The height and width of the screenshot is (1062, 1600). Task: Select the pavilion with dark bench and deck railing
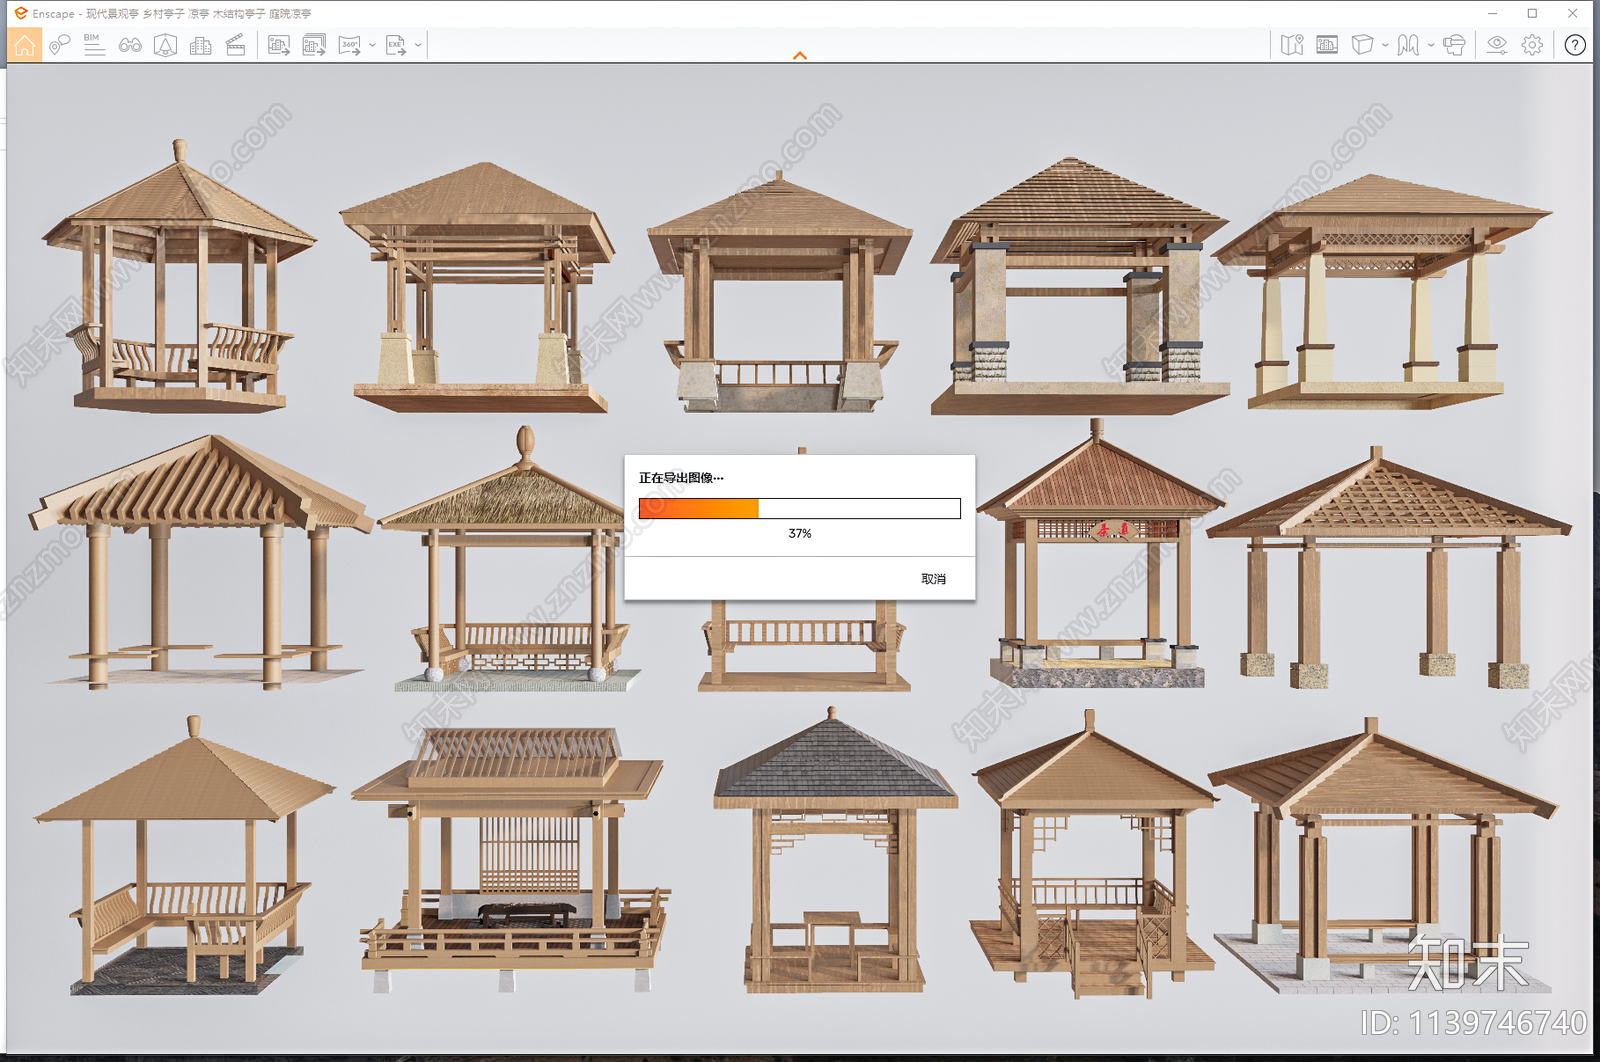[x=512, y=860]
